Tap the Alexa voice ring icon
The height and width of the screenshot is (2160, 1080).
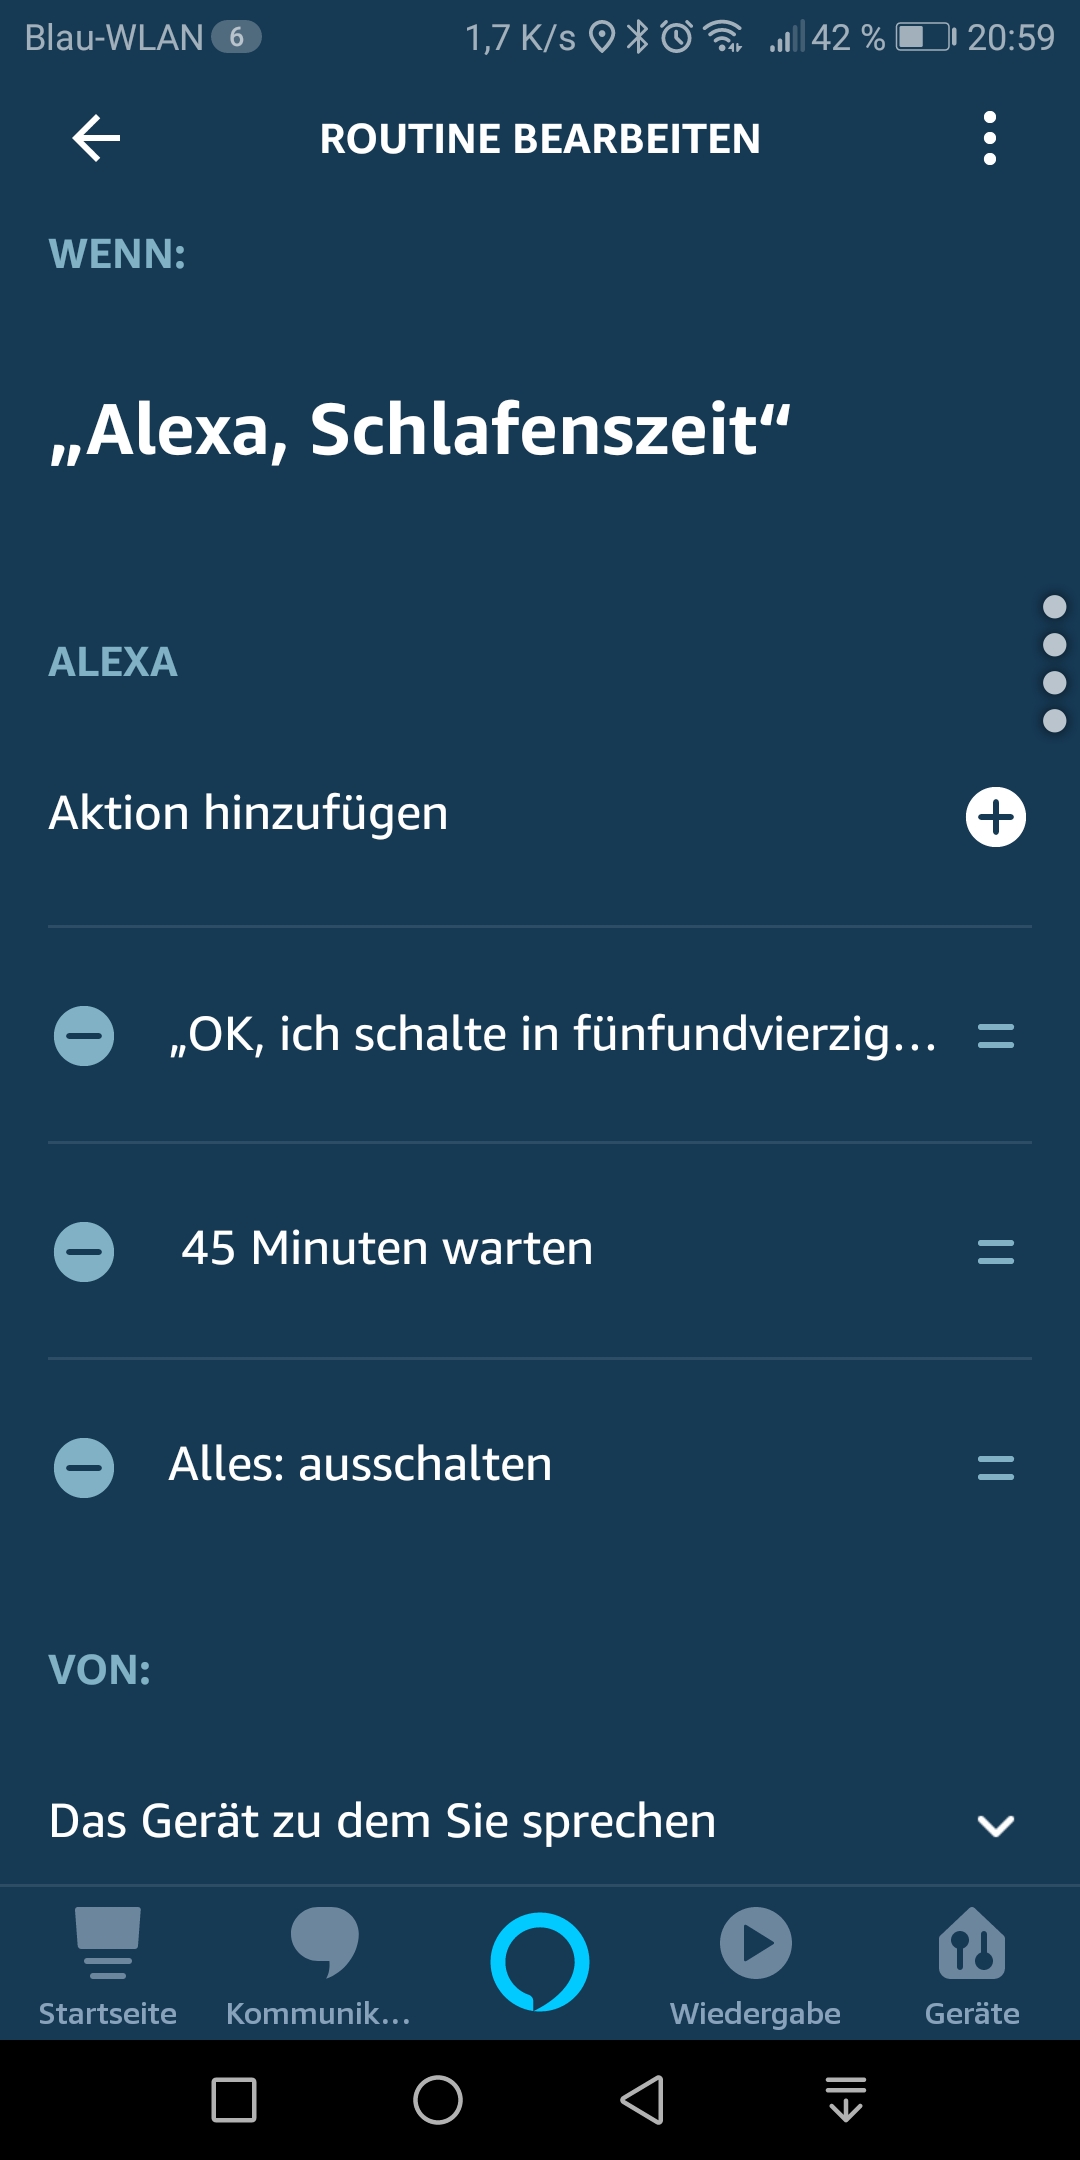tap(539, 1961)
